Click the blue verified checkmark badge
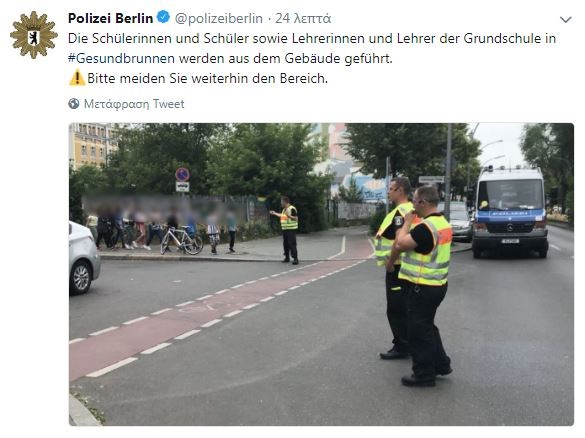This screenshot has height=438, width=585. click(163, 17)
